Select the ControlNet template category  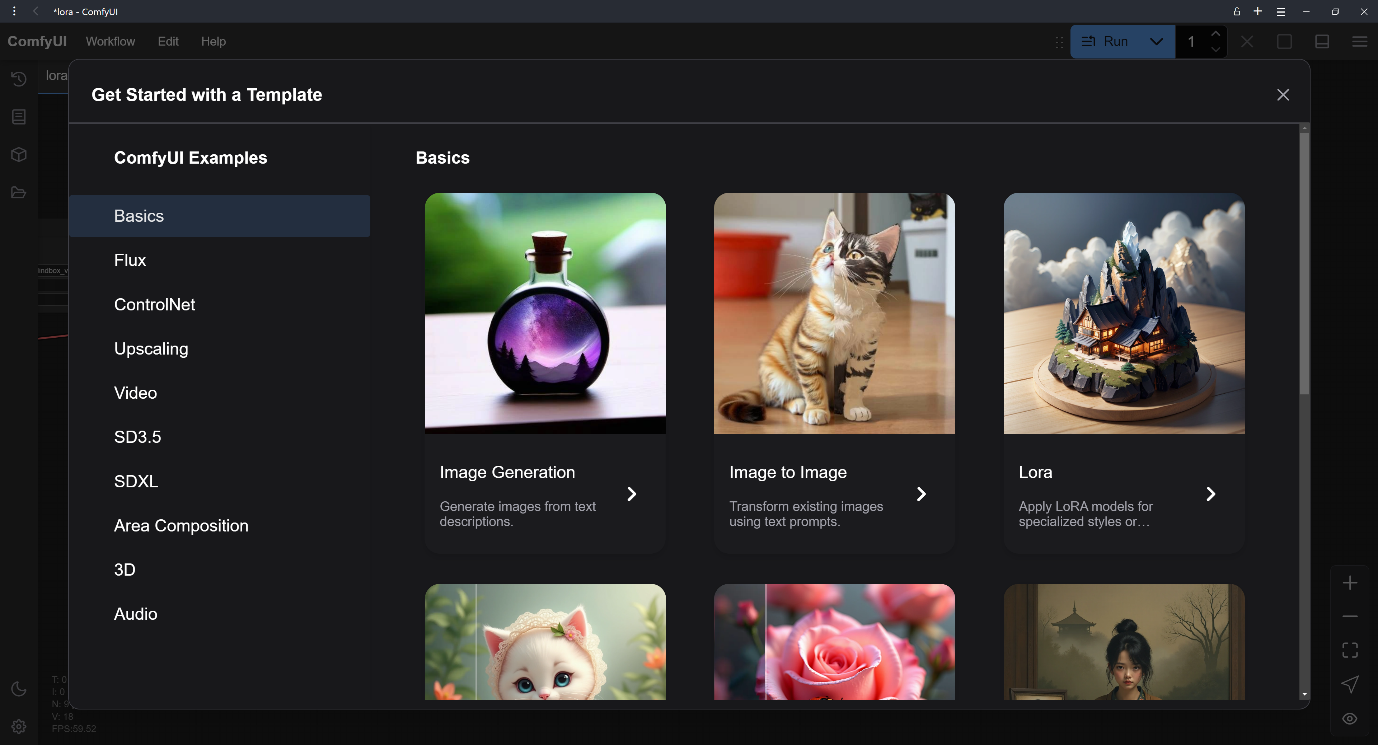(x=155, y=305)
